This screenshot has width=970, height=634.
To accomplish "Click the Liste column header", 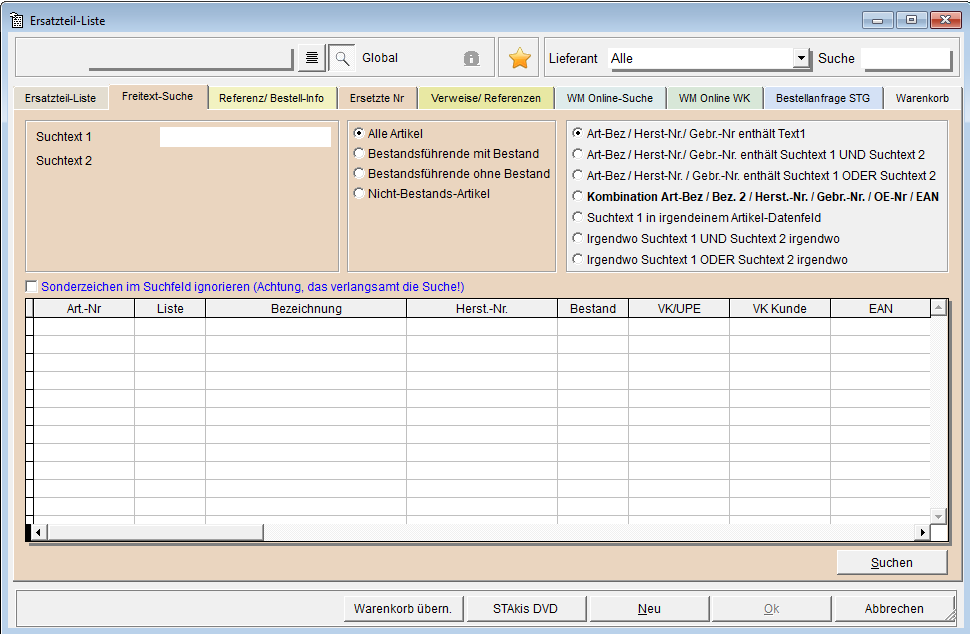I will [170, 309].
